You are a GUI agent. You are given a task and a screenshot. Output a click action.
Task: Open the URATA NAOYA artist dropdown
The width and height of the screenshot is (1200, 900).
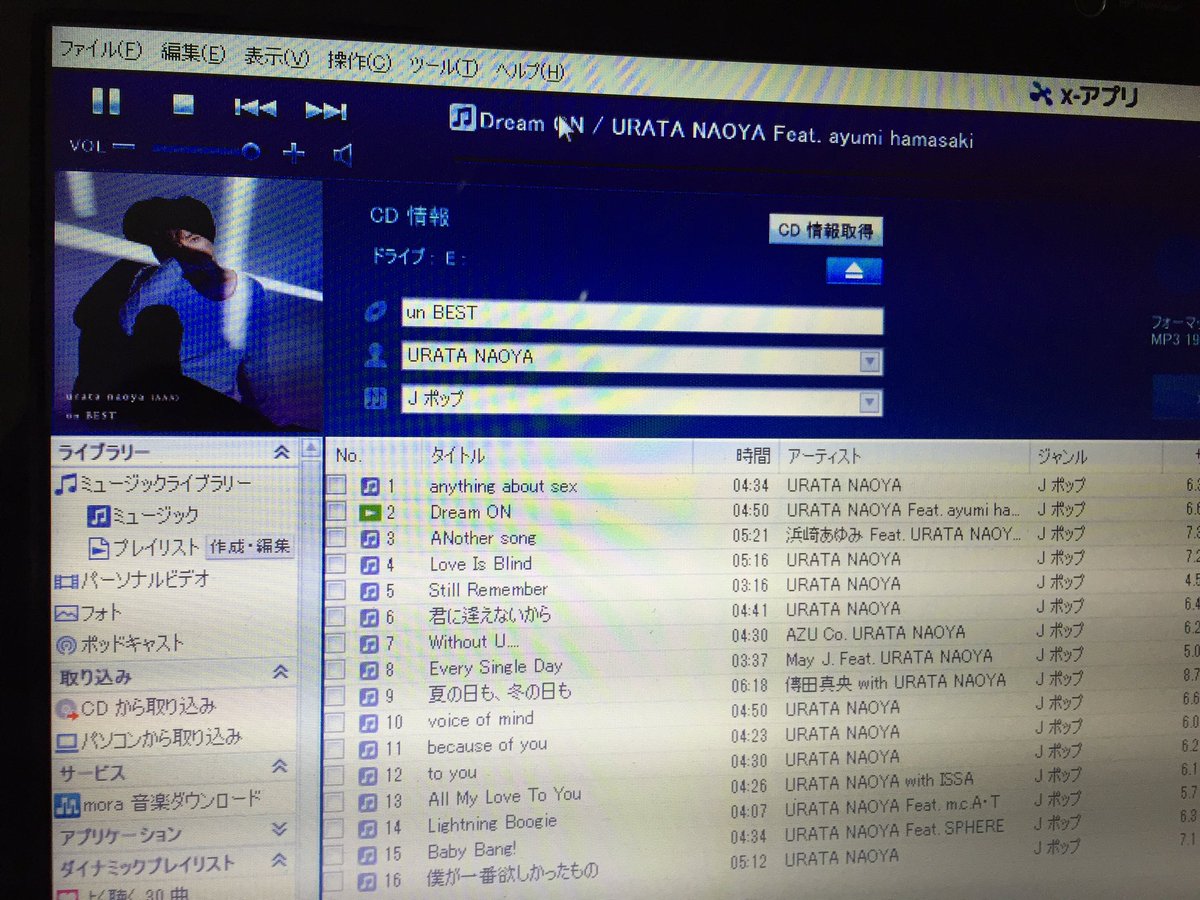[869, 361]
